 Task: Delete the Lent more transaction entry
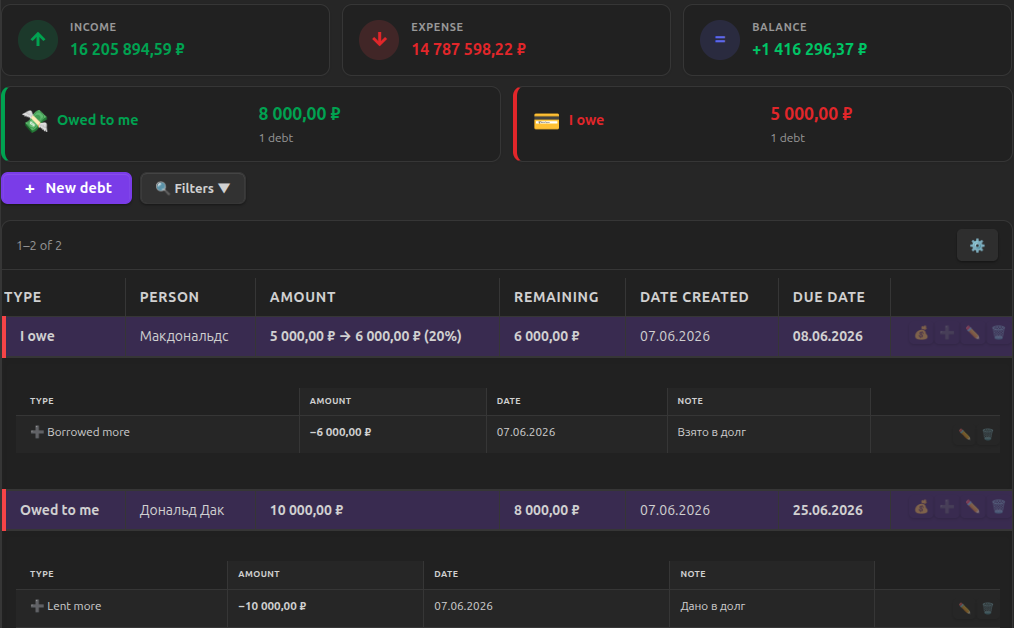click(x=987, y=609)
